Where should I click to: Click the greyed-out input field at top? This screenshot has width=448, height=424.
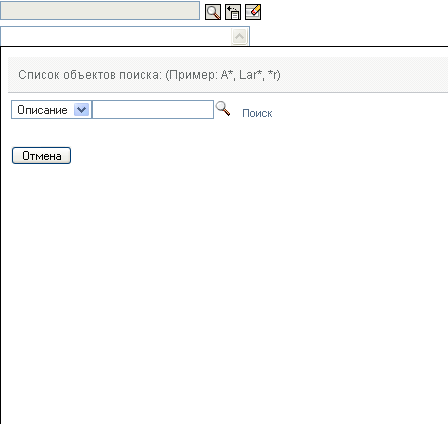100,11
